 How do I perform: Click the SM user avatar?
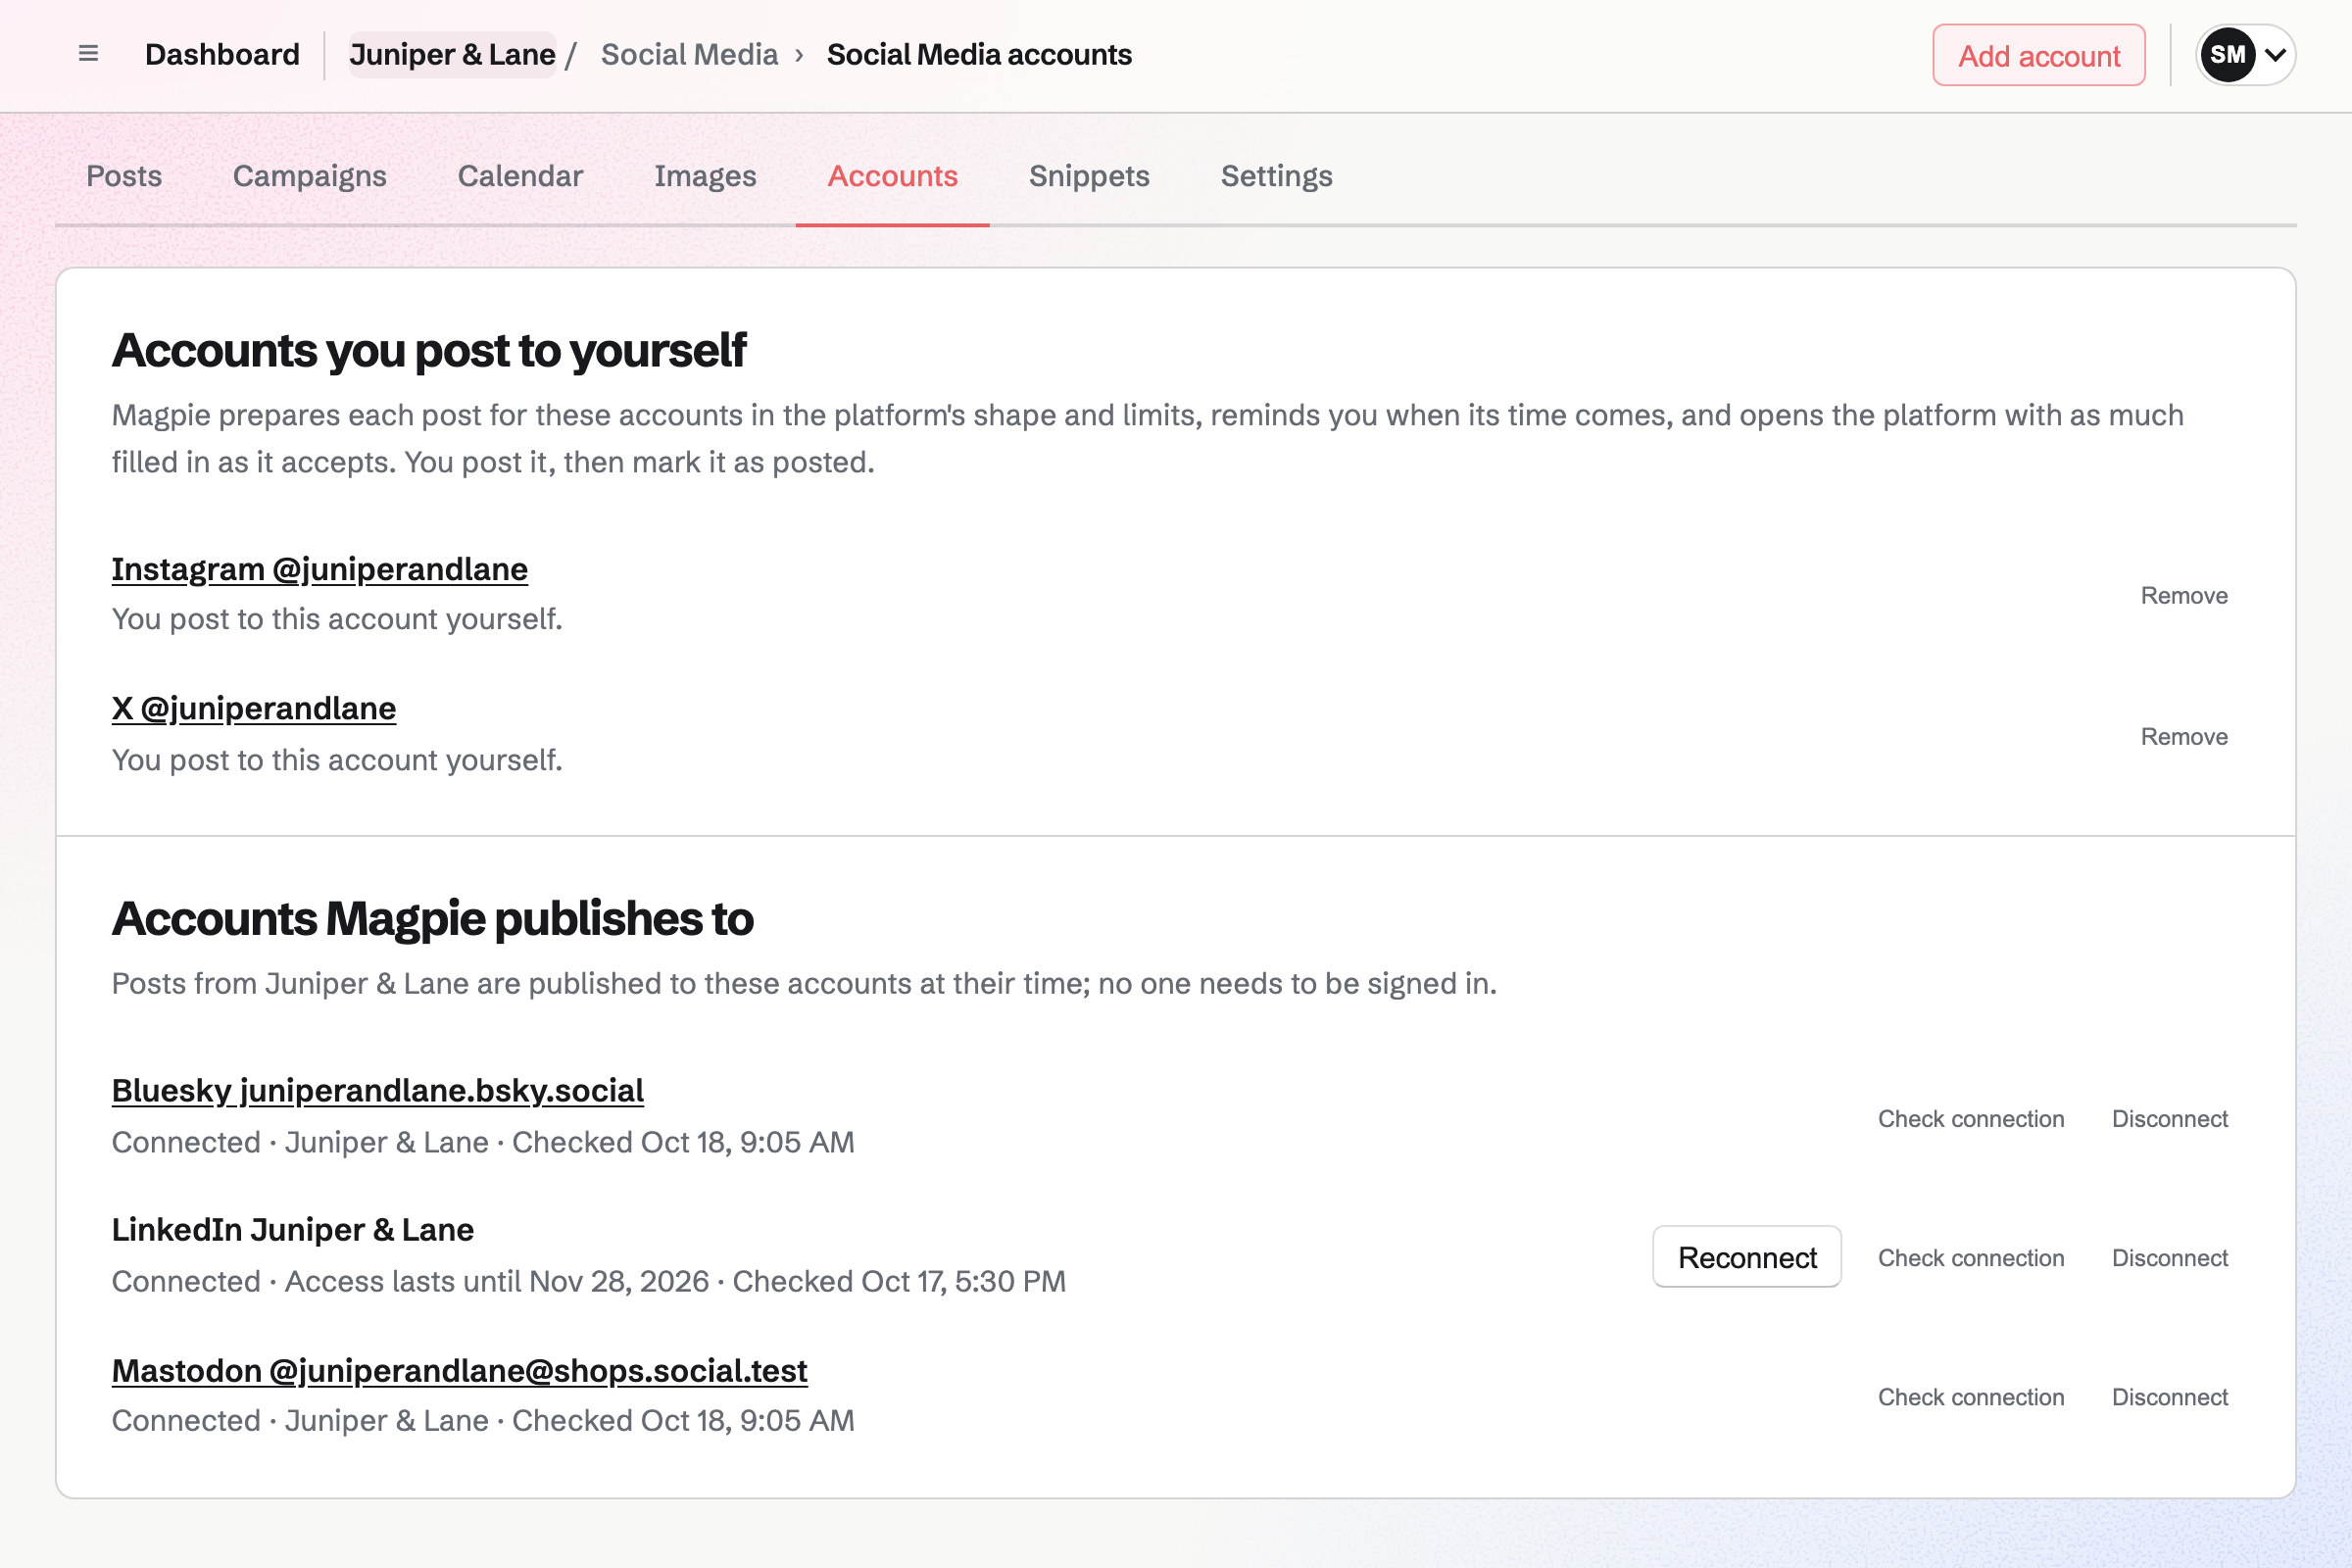2227,55
